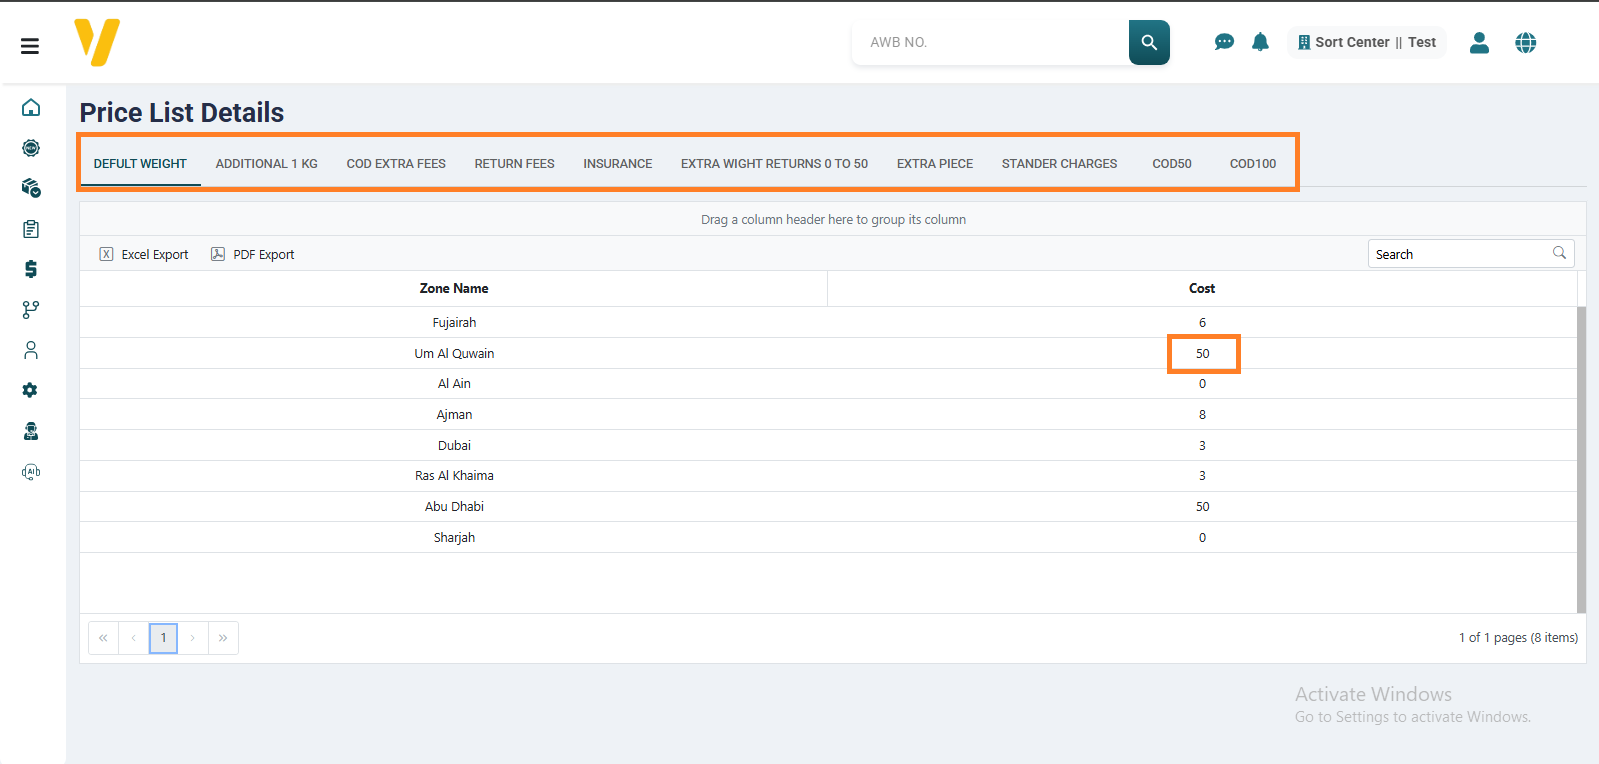Open the package-check sidebar icon
1599x764 pixels.
31,188
